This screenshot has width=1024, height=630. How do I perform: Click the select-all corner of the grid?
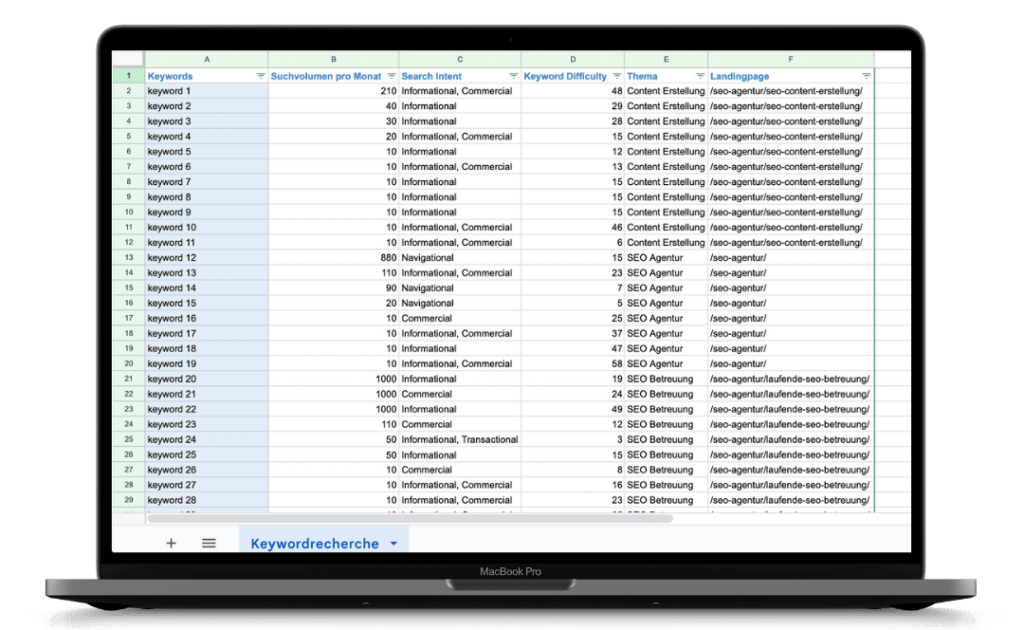click(128, 59)
